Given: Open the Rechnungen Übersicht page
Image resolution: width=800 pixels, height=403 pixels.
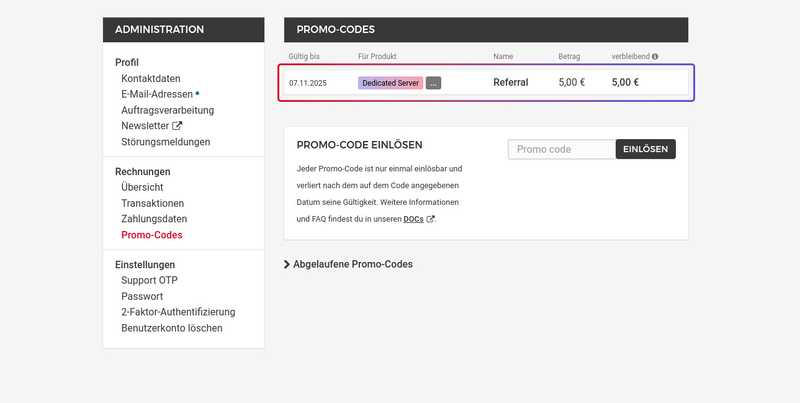Looking at the screenshot, I should (x=142, y=187).
